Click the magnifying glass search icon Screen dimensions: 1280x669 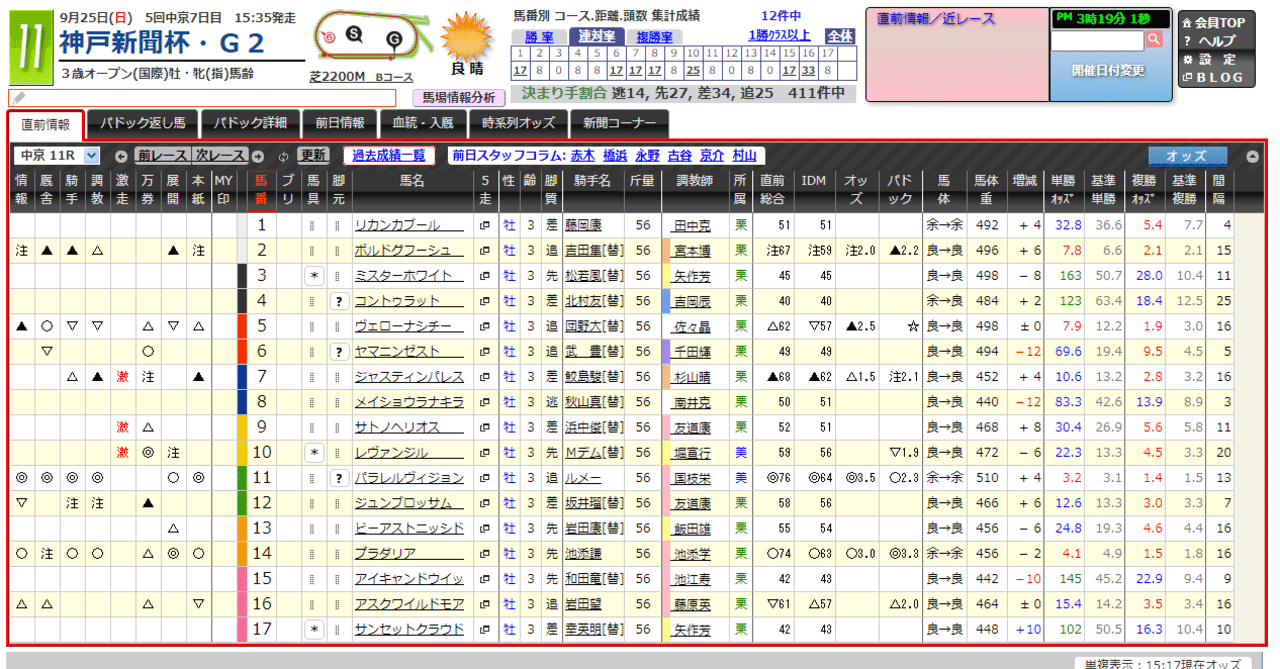coord(1153,41)
